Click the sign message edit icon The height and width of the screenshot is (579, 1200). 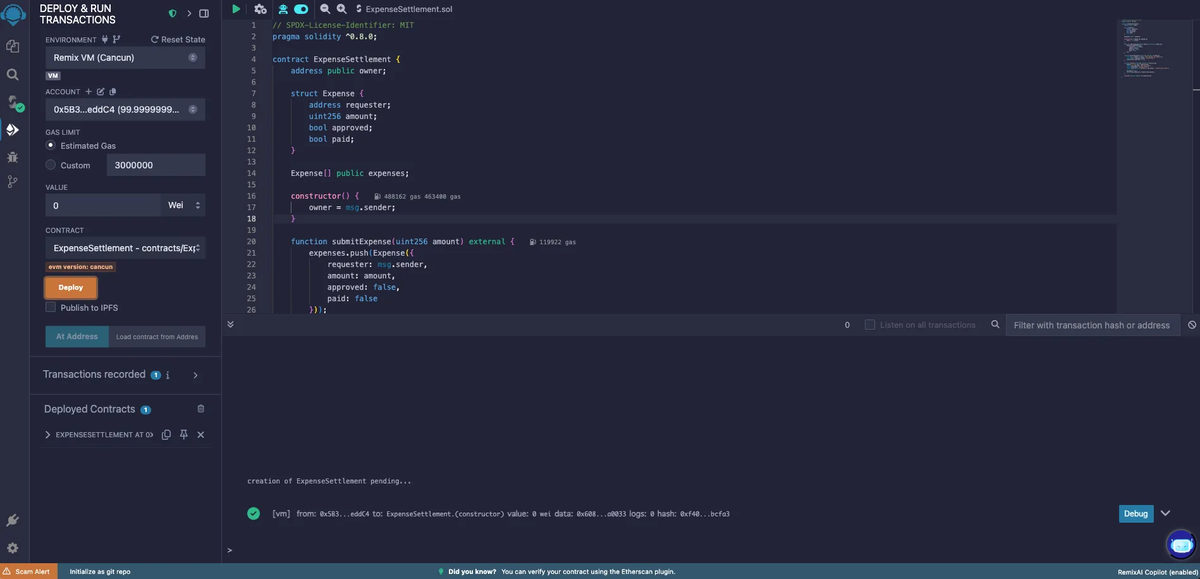pyautogui.click(x=100, y=92)
